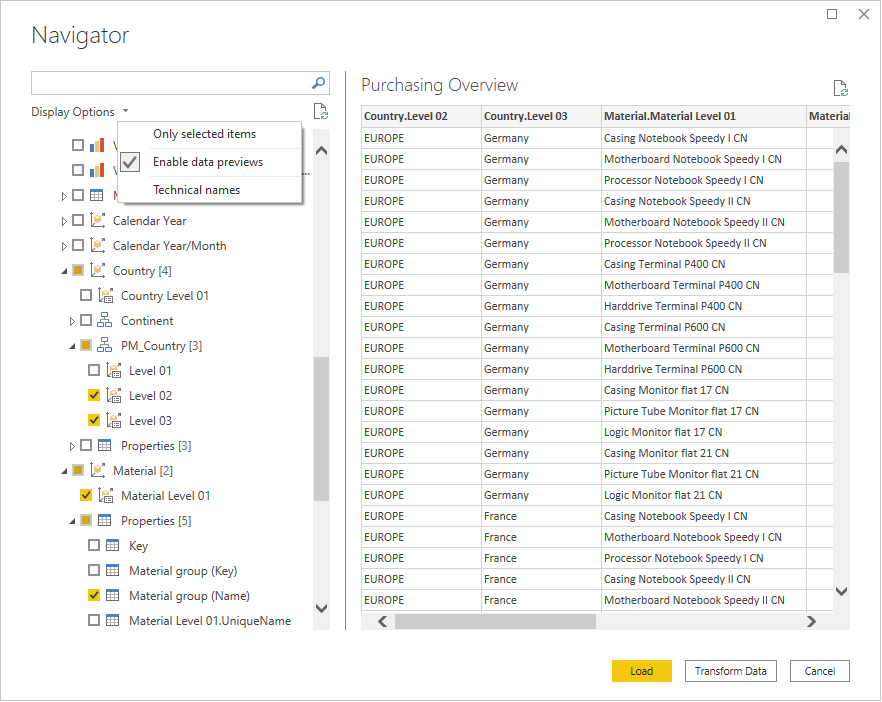
Task: Click the Transform Data button
Action: coord(730,671)
